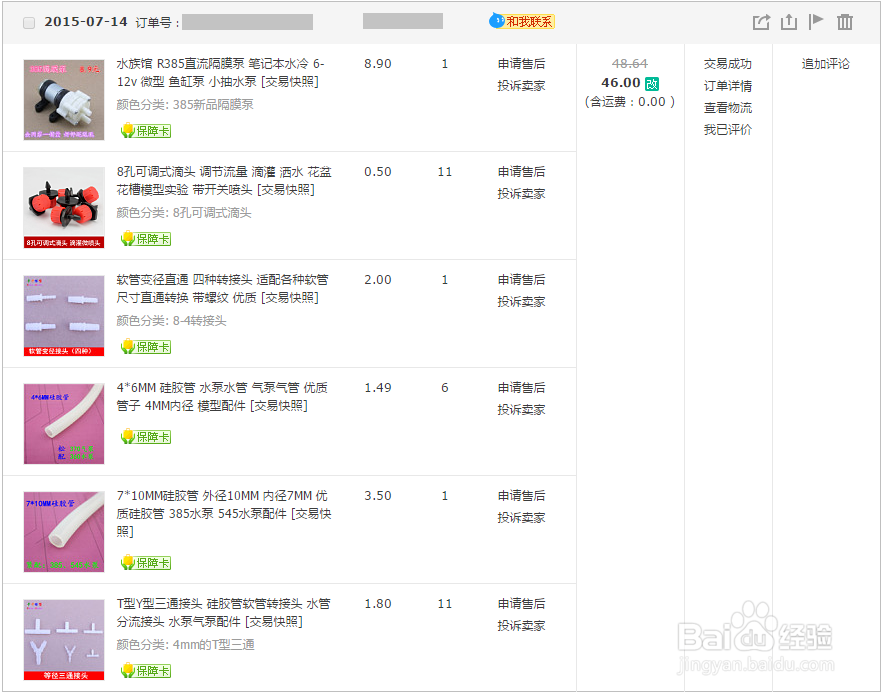Viewport: 883px width, 695px height.
Task: Click 申请售后 for T型Y型三通接头
Action: tap(521, 604)
